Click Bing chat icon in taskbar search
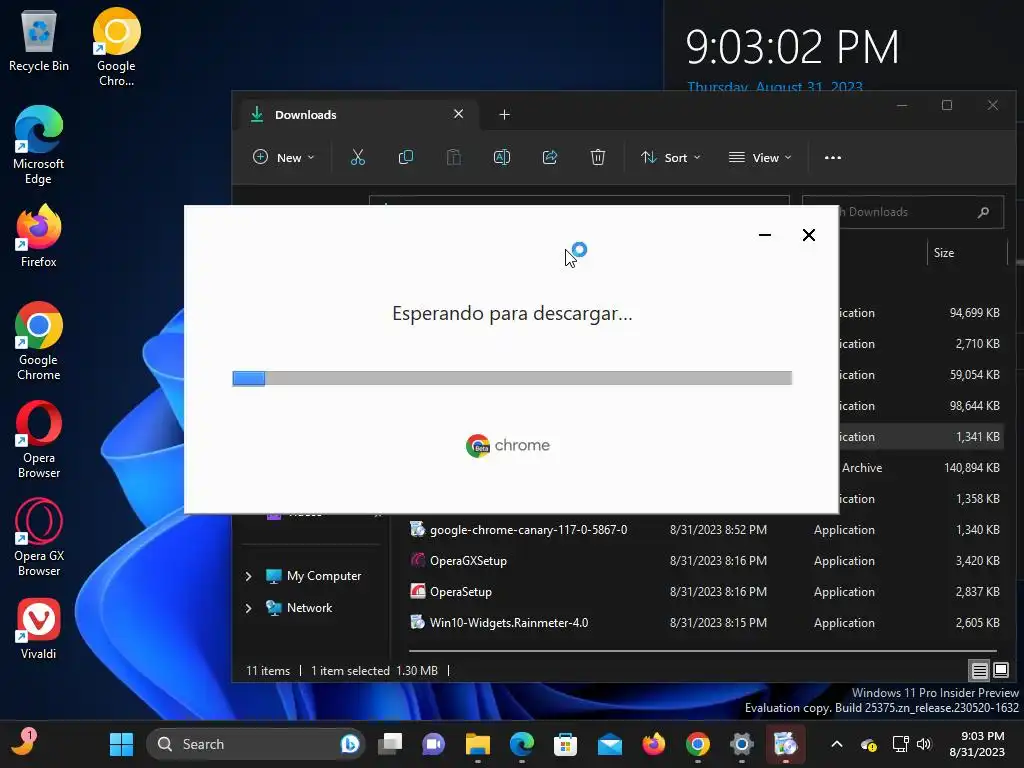 point(349,744)
